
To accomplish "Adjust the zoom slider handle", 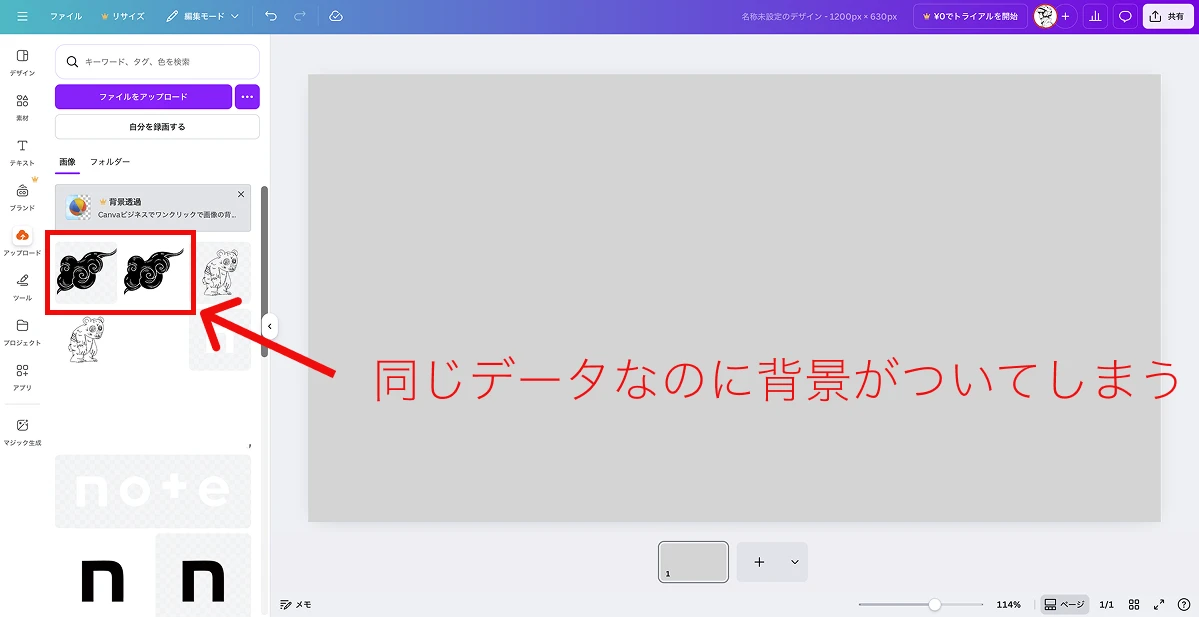I will pos(934,605).
